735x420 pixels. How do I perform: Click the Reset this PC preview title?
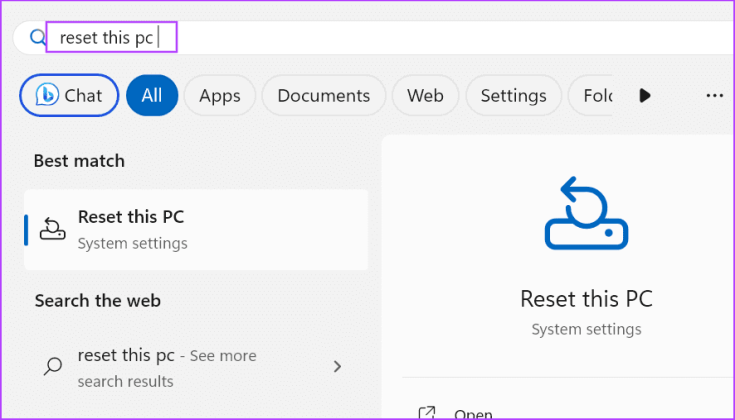click(585, 299)
